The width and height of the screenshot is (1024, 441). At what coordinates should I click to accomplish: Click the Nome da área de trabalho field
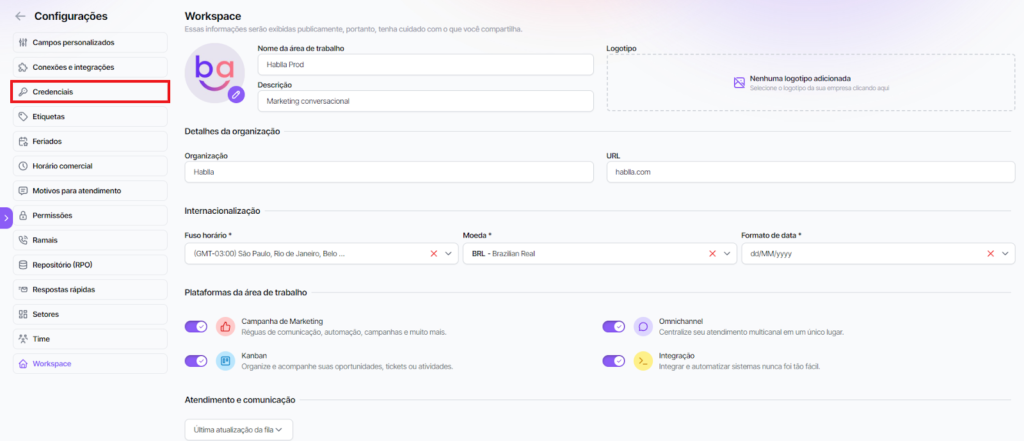(425, 64)
